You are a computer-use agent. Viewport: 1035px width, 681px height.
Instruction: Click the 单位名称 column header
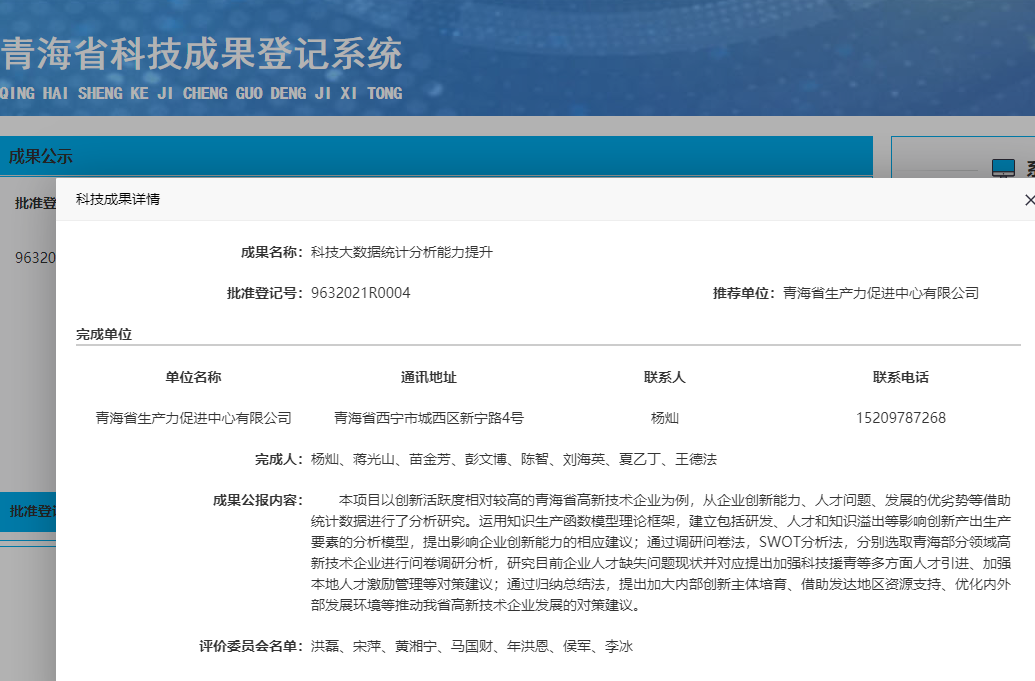click(193, 377)
